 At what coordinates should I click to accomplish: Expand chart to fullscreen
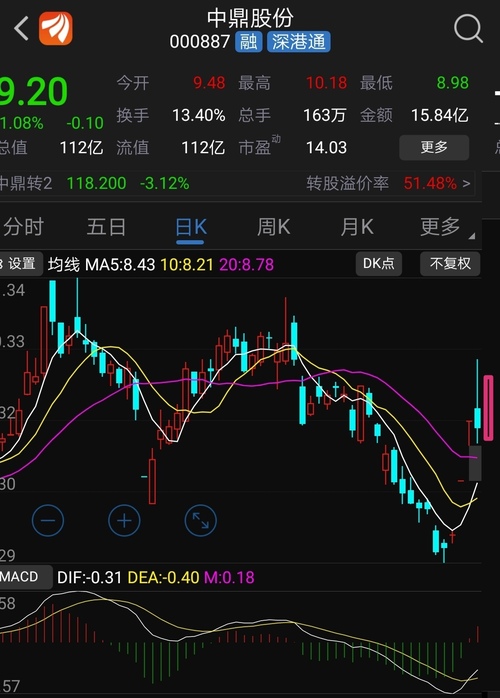click(x=200, y=520)
